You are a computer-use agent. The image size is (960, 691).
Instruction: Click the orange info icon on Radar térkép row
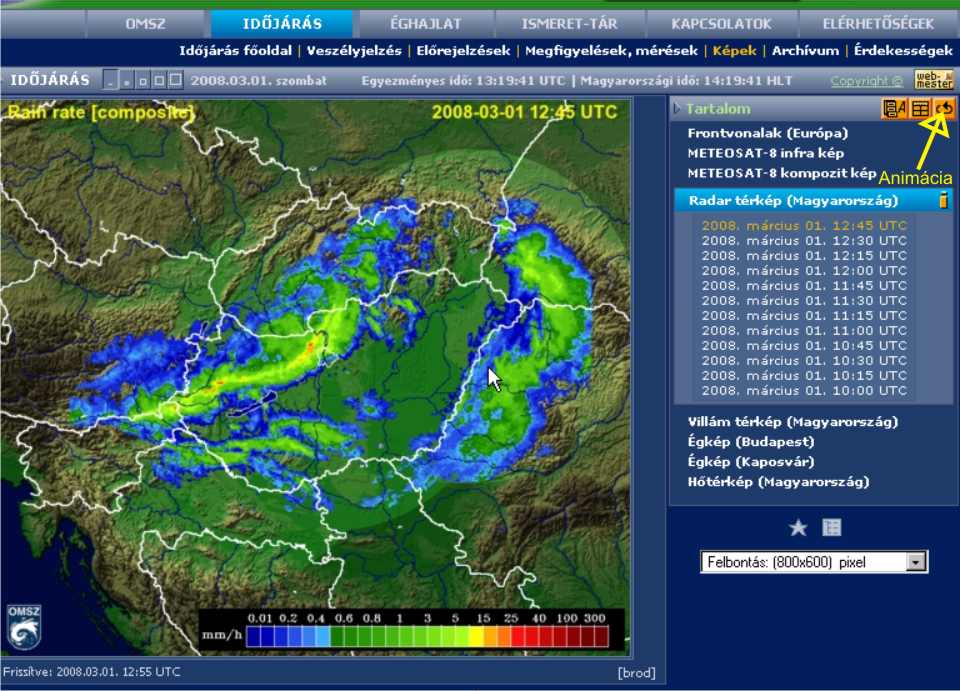(x=942, y=201)
